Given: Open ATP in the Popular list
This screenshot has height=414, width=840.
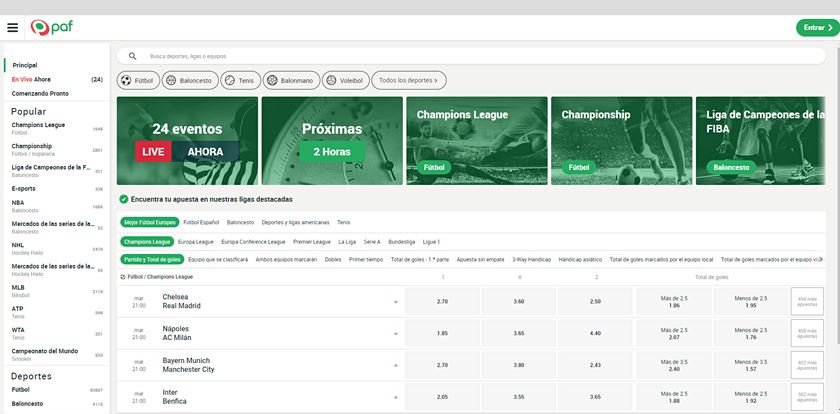Looking at the screenshot, I should [57, 312].
